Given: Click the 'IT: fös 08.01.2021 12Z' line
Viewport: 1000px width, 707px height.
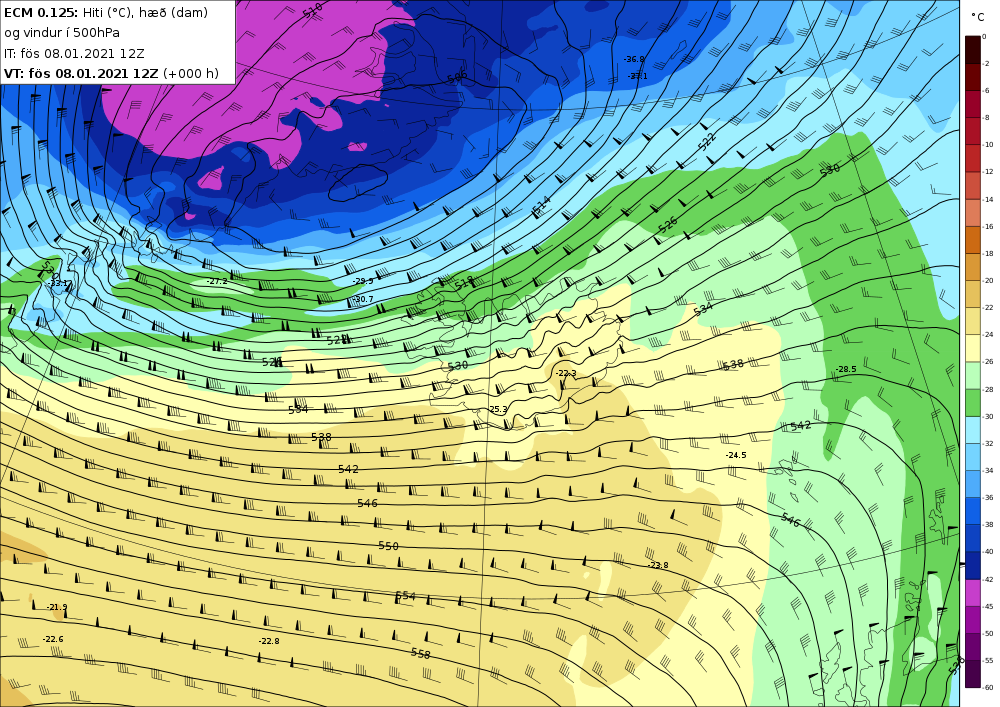Looking at the screenshot, I should (74, 53).
